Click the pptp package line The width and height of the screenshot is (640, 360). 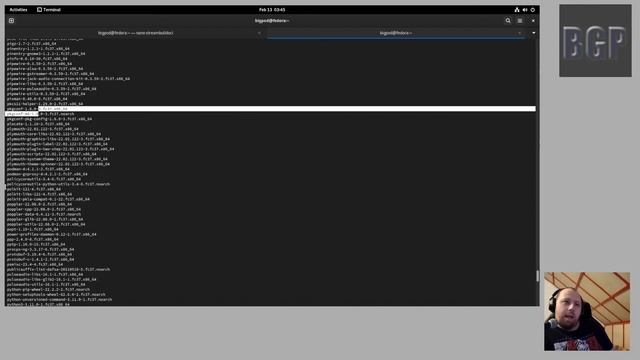pos(36,244)
